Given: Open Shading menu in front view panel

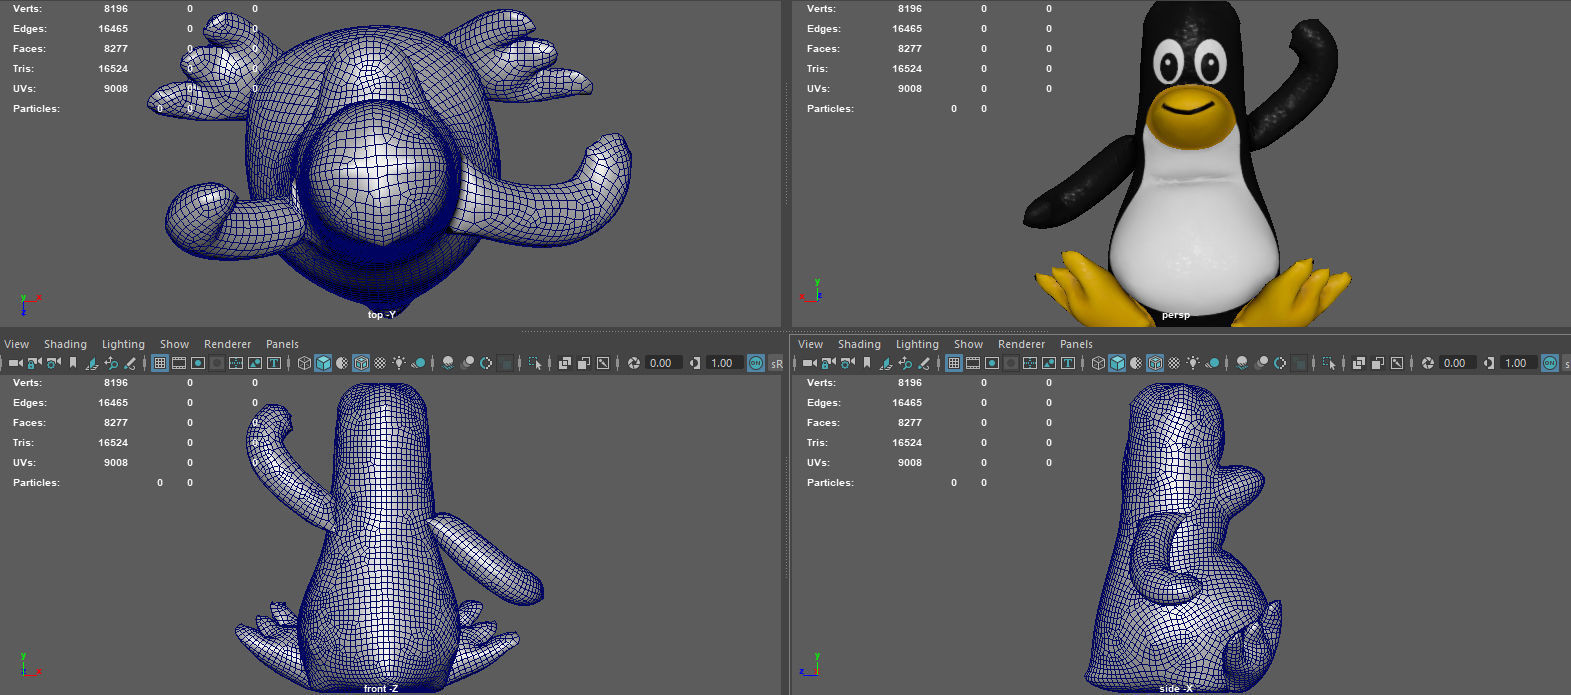Looking at the screenshot, I should point(65,344).
